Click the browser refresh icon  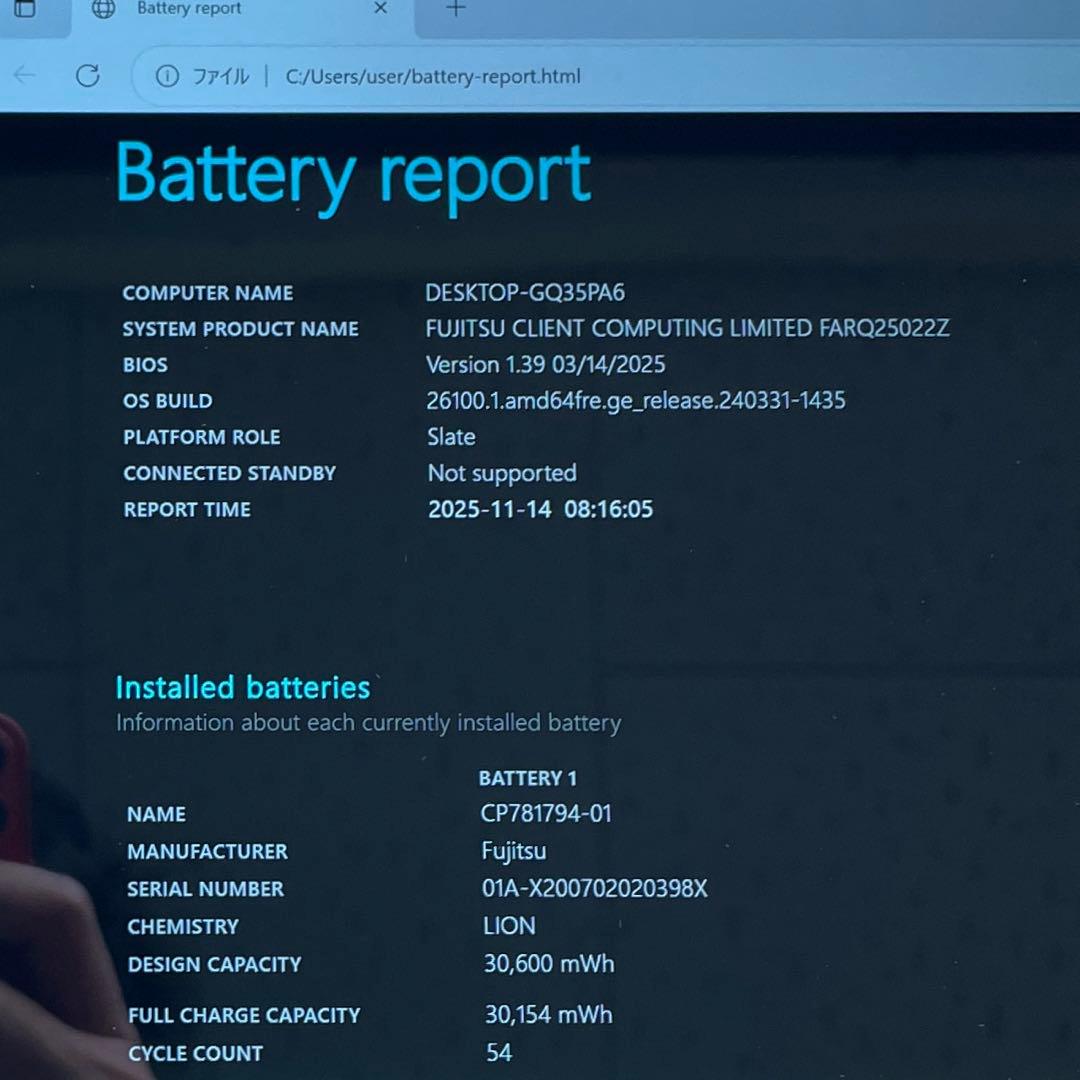click(x=87, y=76)
